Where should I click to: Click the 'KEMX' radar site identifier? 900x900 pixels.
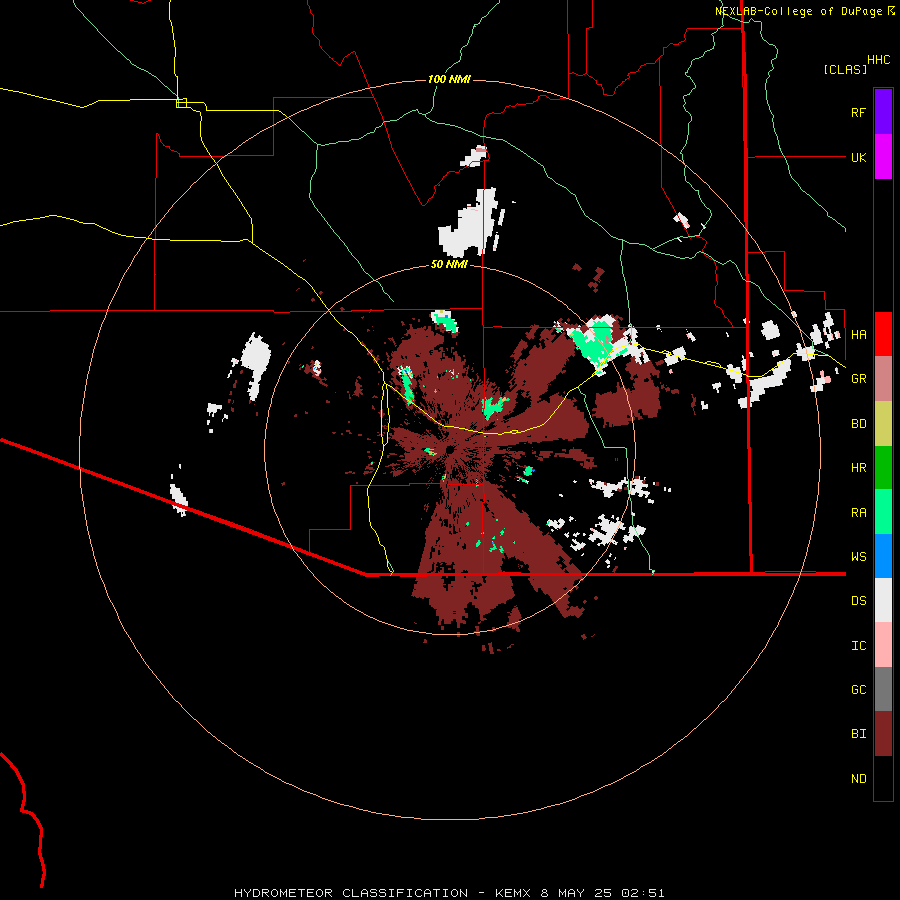[x=513, y=893]
